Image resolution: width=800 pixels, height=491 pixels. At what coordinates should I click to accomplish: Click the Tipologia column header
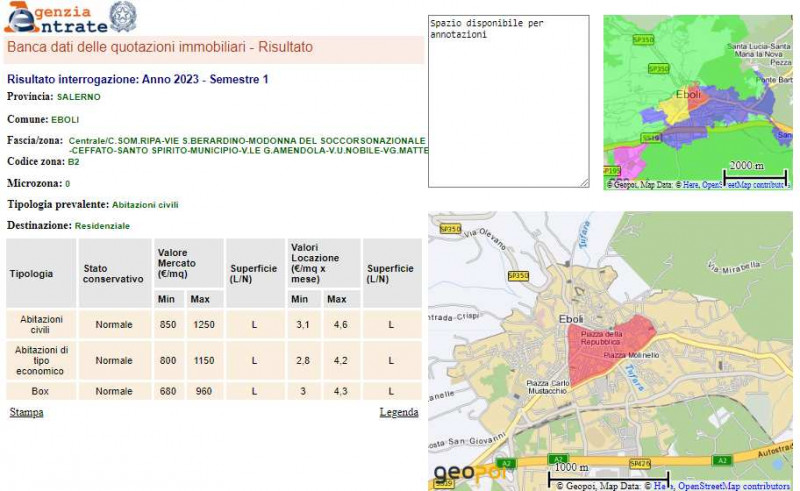tap(41, 274)
